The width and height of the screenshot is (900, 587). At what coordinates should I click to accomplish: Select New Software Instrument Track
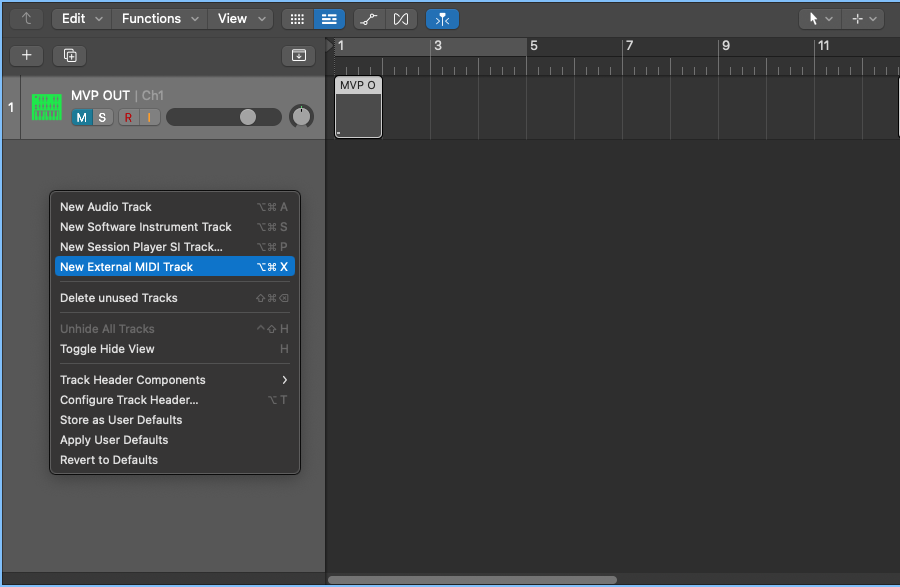[x=146, y=227]
